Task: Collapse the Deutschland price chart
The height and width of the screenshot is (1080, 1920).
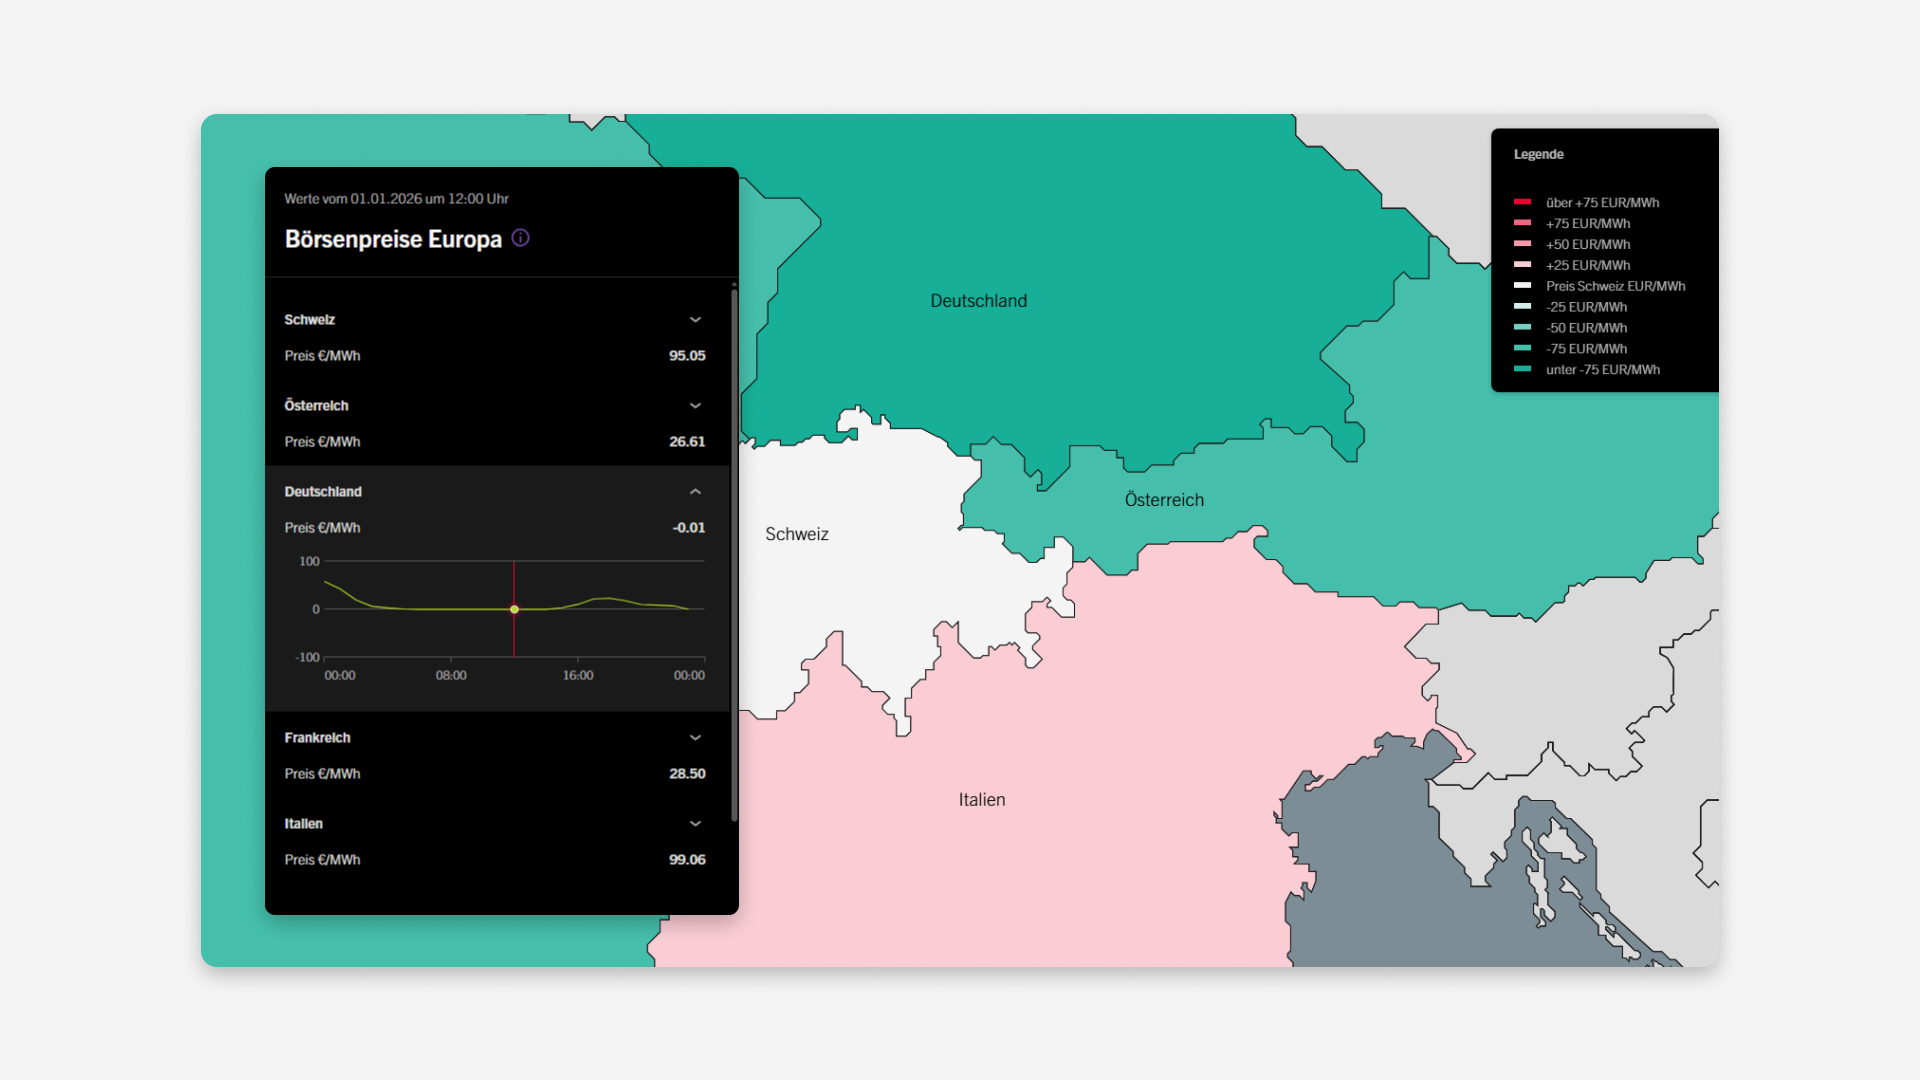Action: coord(695,492)
